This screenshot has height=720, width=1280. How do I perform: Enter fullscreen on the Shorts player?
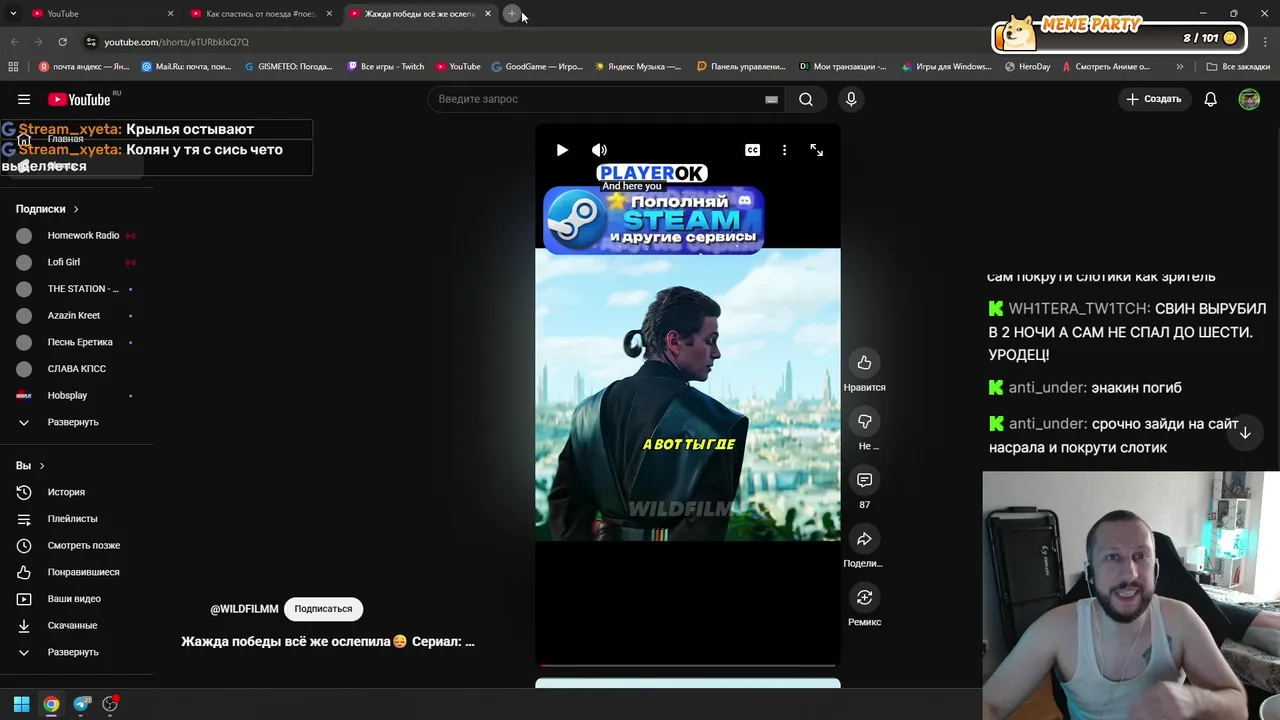[x=817, y=150]
